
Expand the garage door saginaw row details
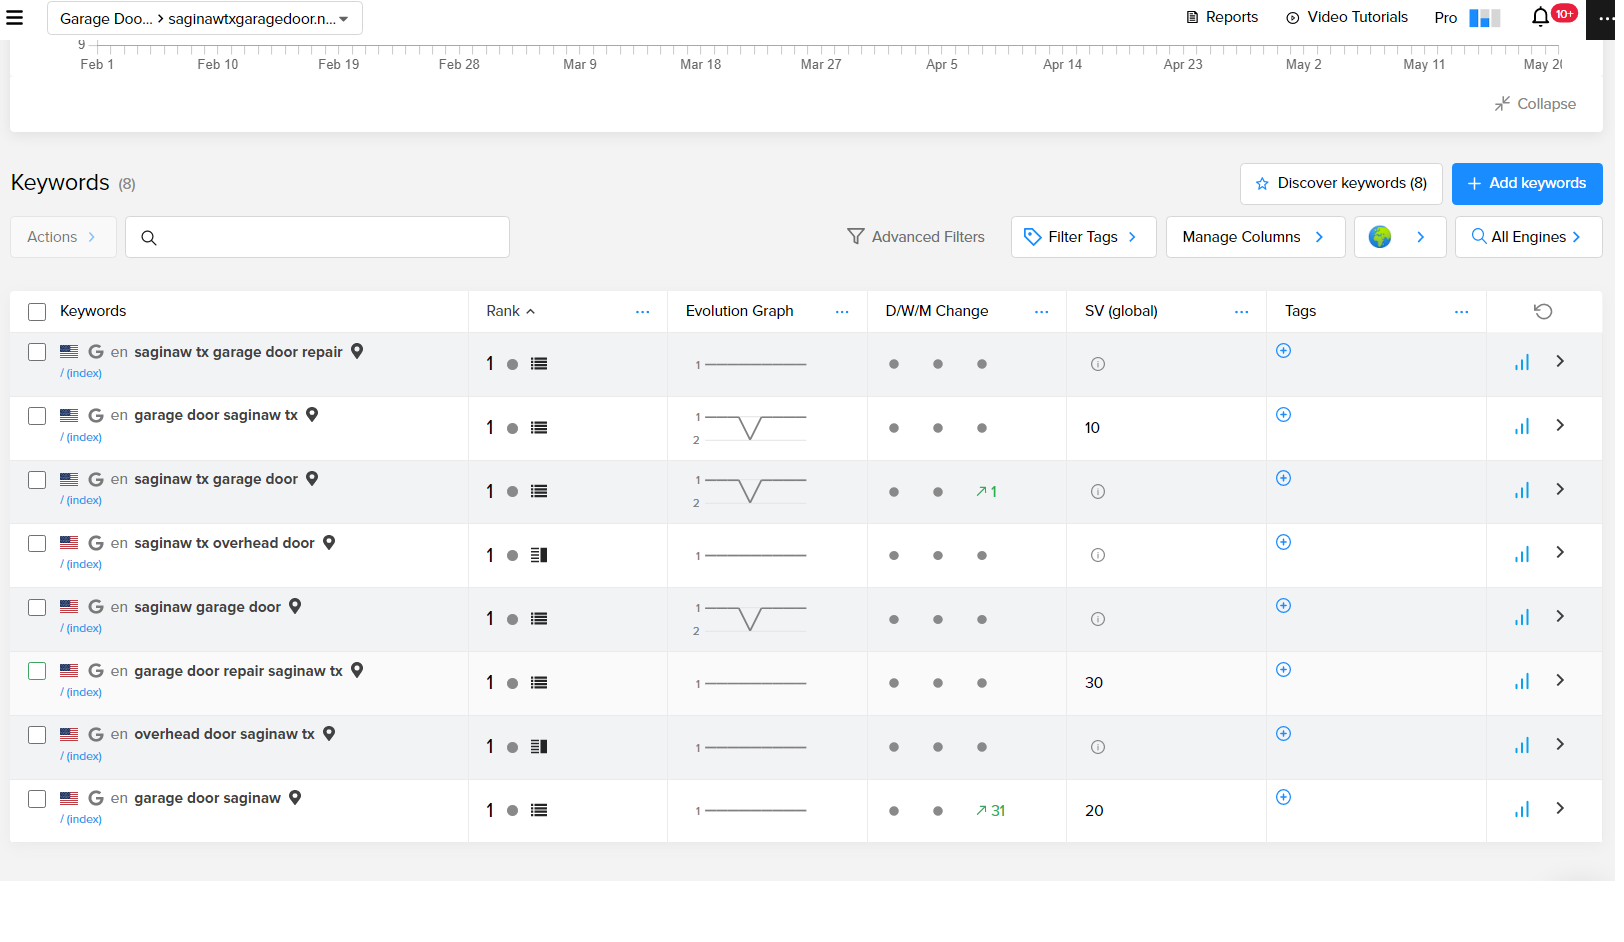click(x=1560, y=808)
